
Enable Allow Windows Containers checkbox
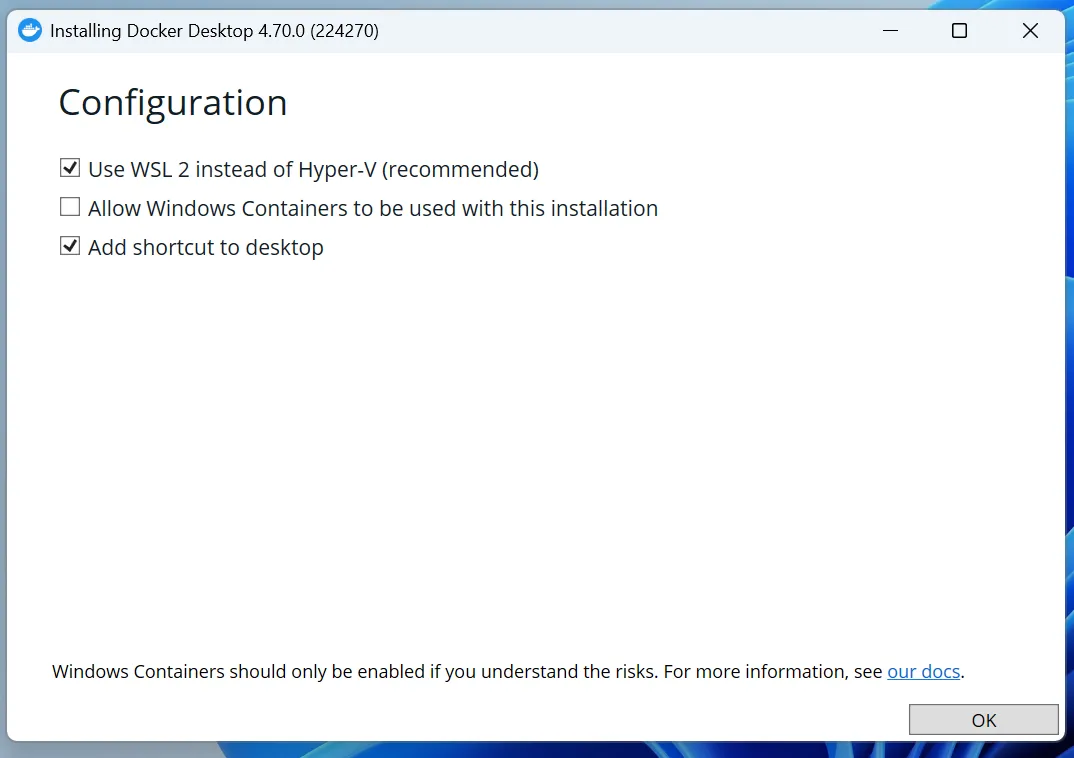coord(70,207)
